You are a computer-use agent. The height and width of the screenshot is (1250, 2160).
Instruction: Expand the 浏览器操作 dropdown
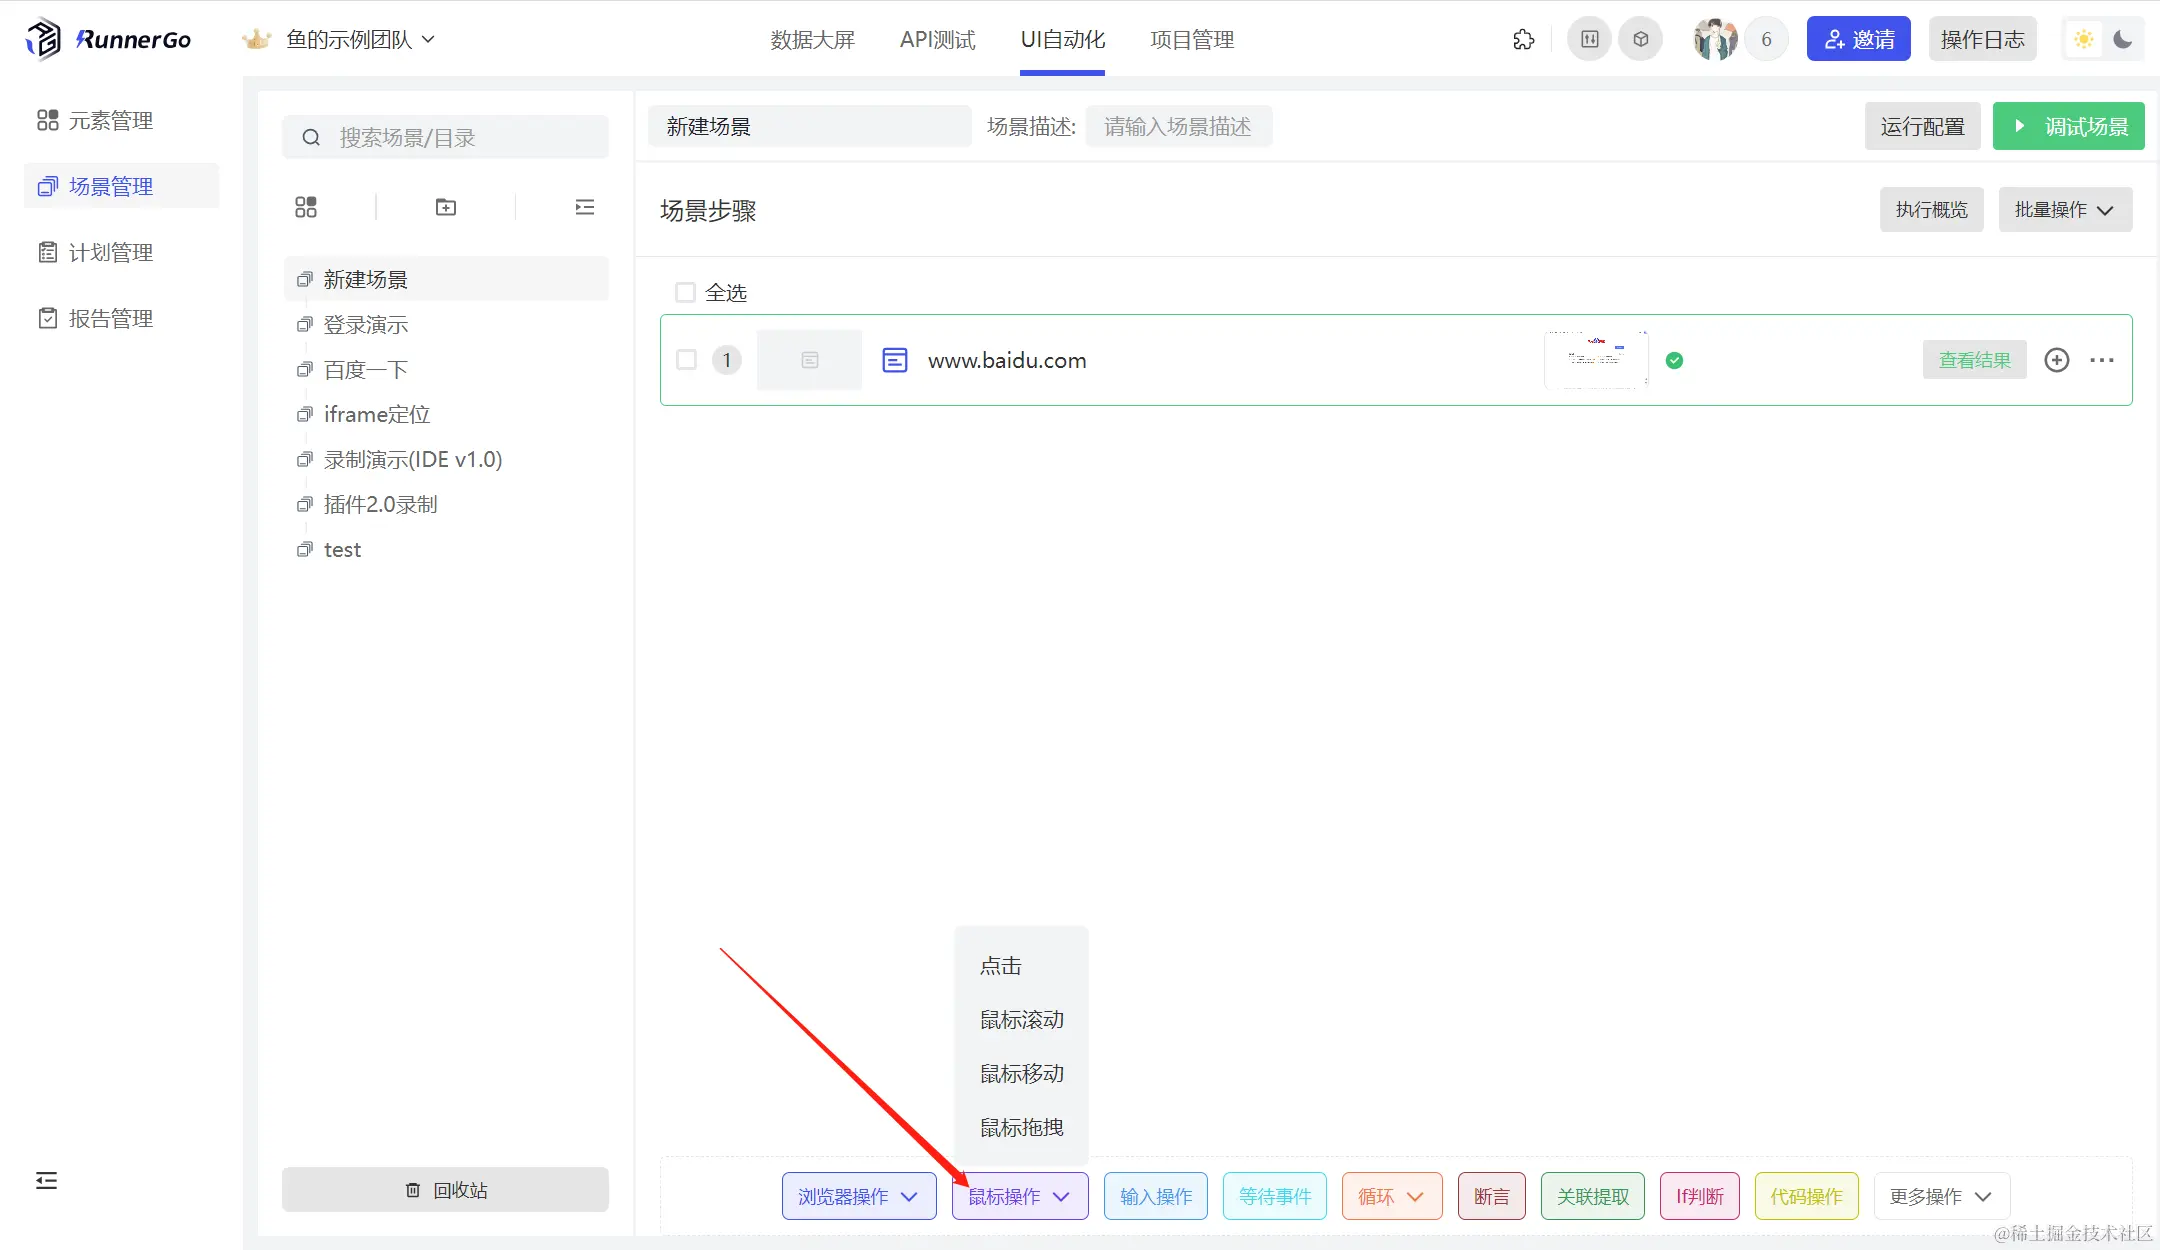coord(858,1196)
